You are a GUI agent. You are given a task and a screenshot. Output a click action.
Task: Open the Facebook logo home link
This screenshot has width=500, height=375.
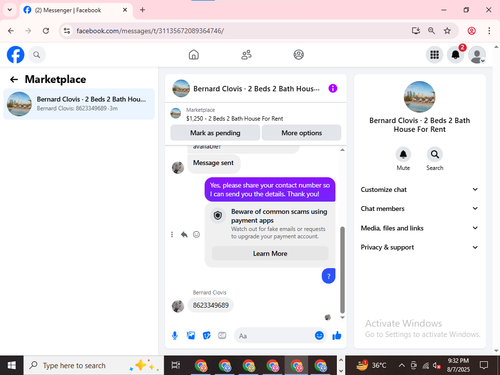(x=16, y=55)
